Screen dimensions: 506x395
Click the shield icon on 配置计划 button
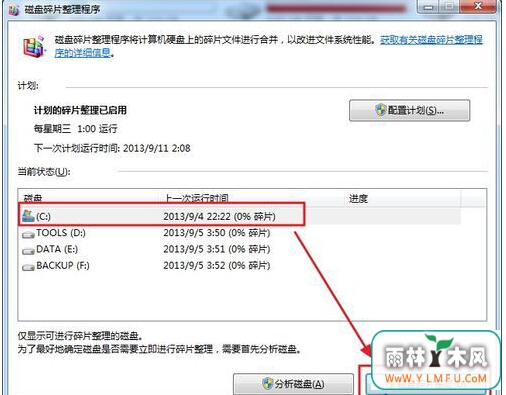380,110
